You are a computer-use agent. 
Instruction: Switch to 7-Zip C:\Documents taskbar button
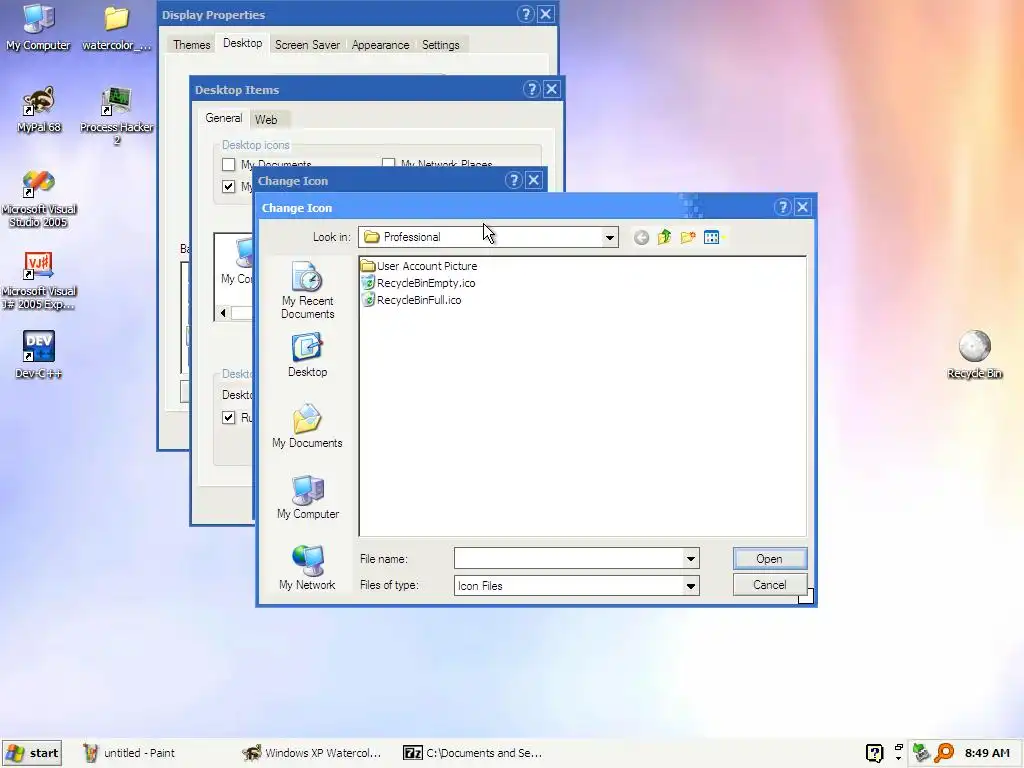click(x=473, y=753)
